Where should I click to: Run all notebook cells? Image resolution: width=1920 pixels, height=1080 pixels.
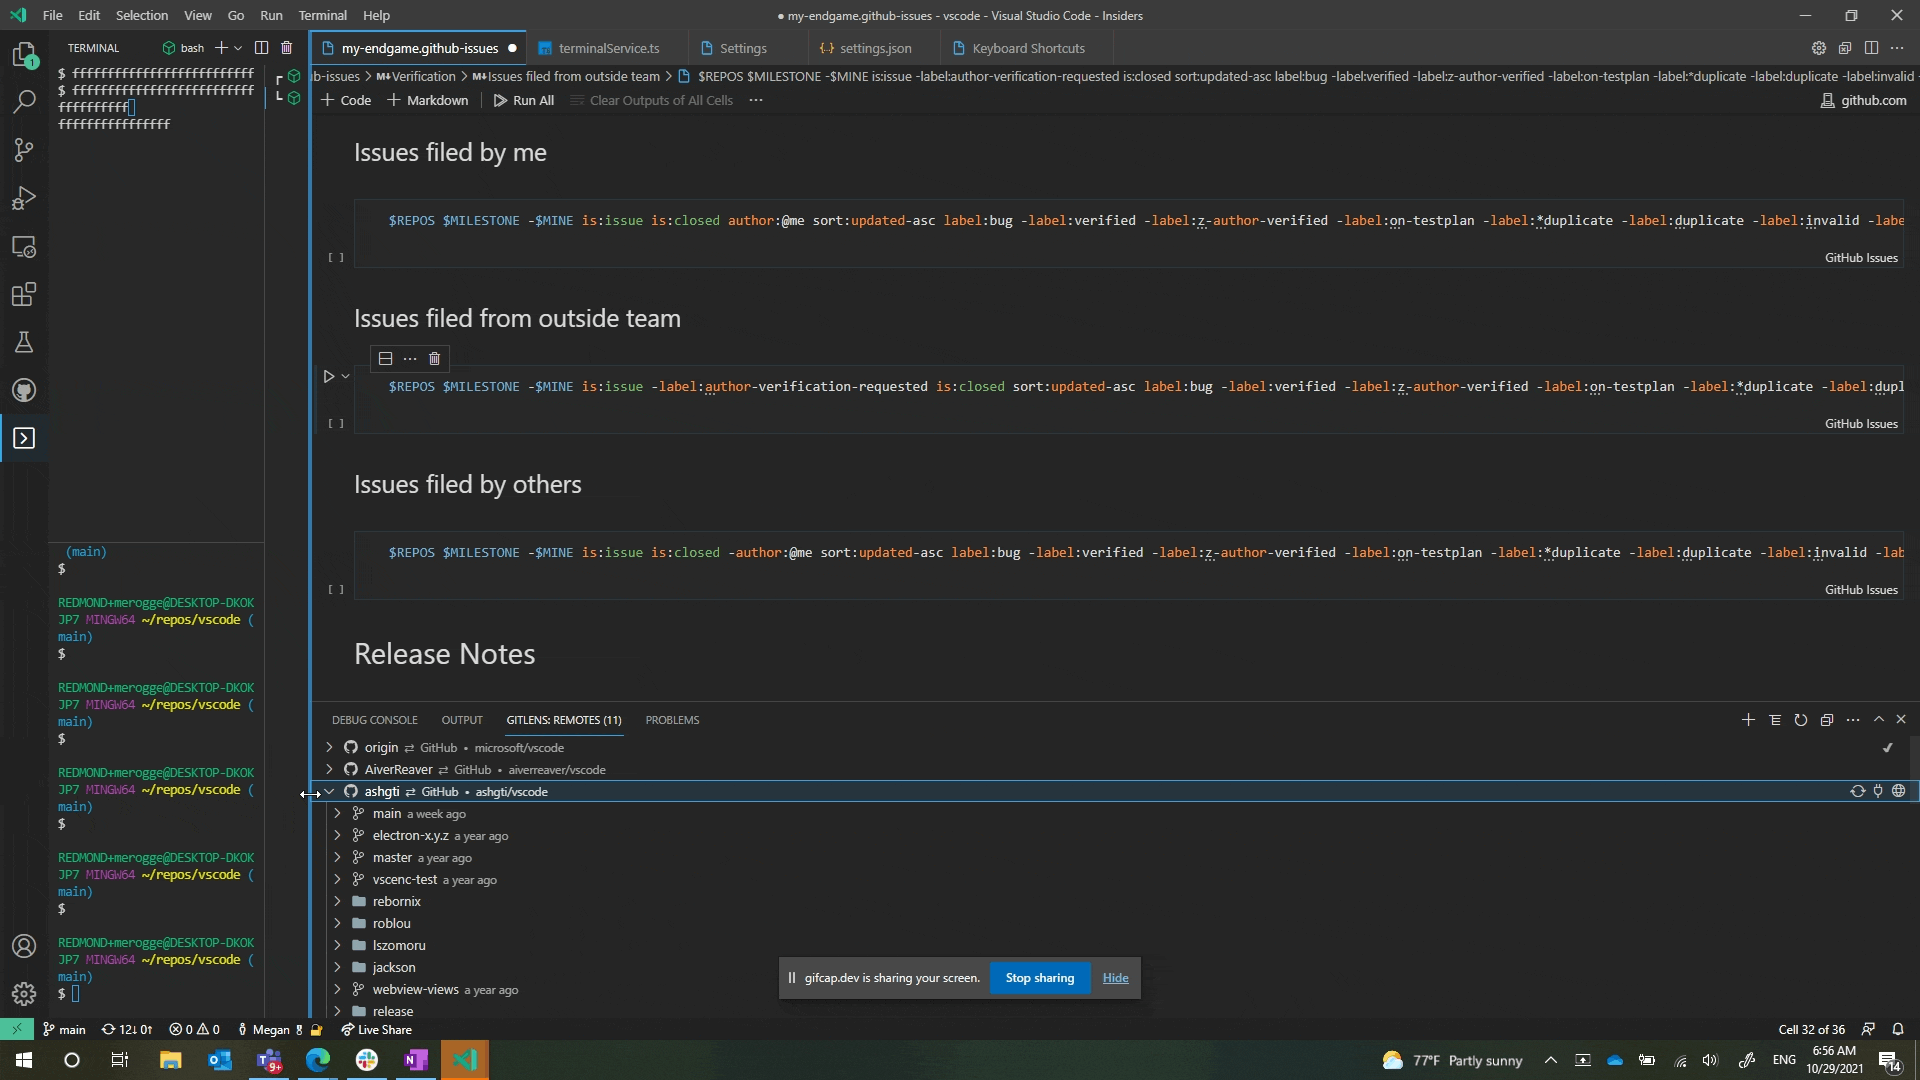coord(524,100)
